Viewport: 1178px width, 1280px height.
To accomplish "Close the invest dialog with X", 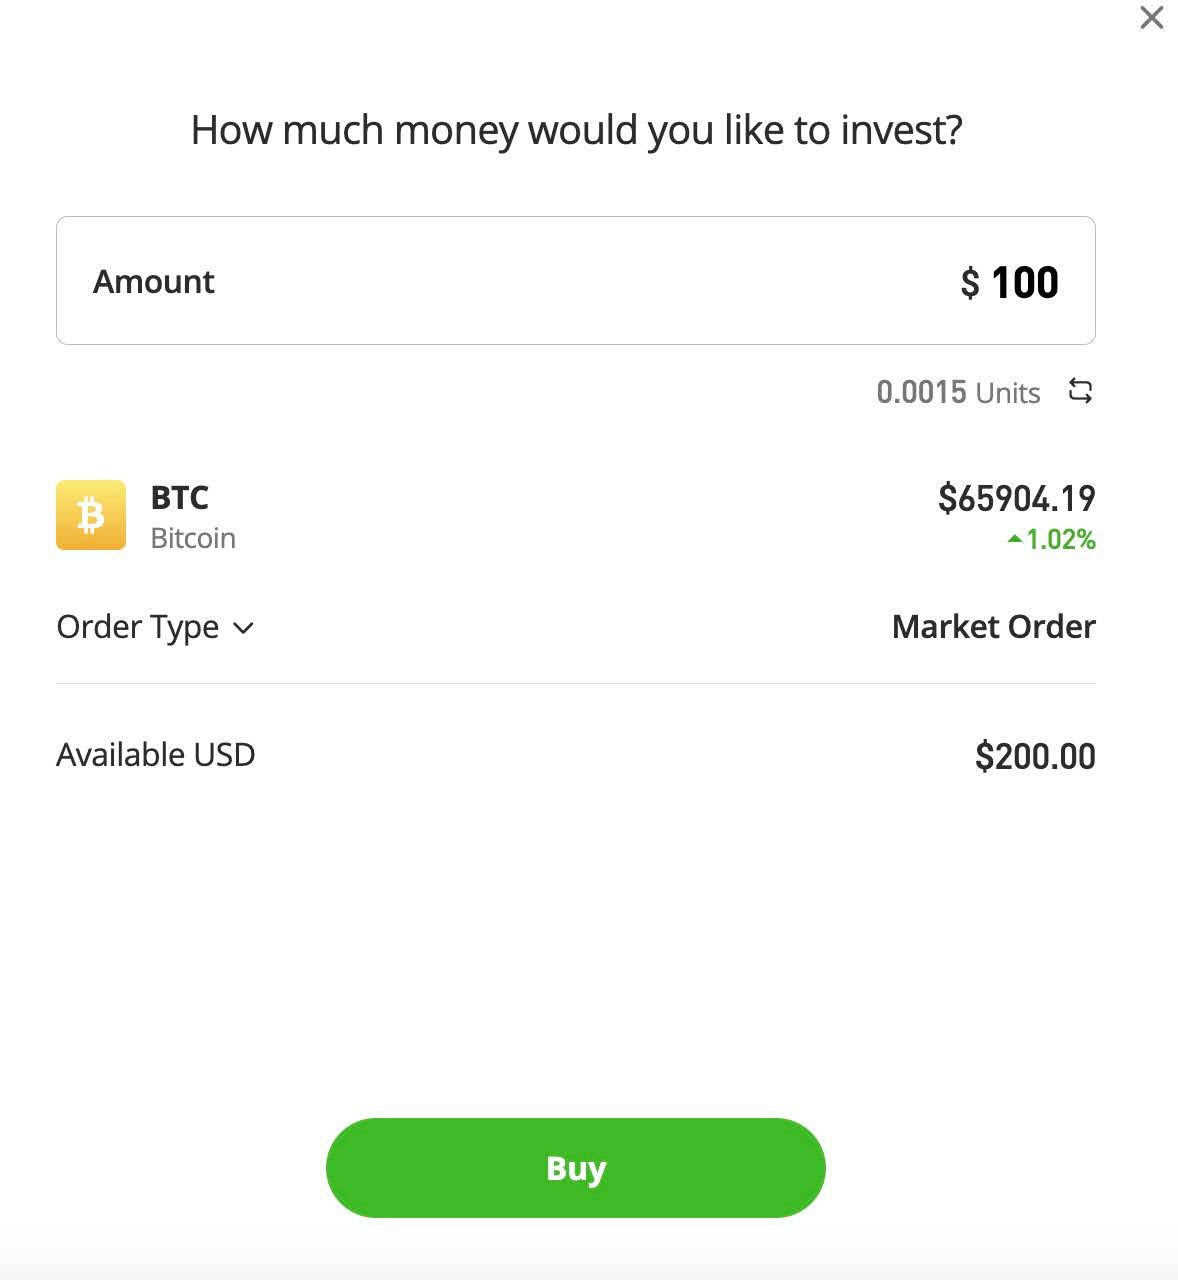I will click(x=1152, y=18).
